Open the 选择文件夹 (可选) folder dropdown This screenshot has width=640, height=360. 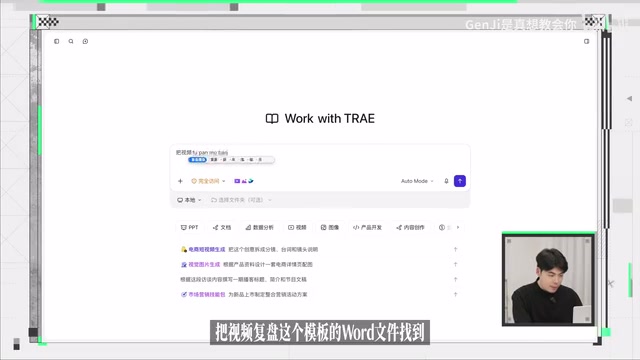click(241, 200)
